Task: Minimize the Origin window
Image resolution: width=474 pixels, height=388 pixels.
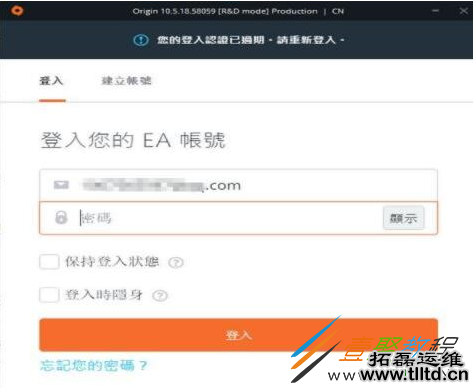Action: point(435,11)
